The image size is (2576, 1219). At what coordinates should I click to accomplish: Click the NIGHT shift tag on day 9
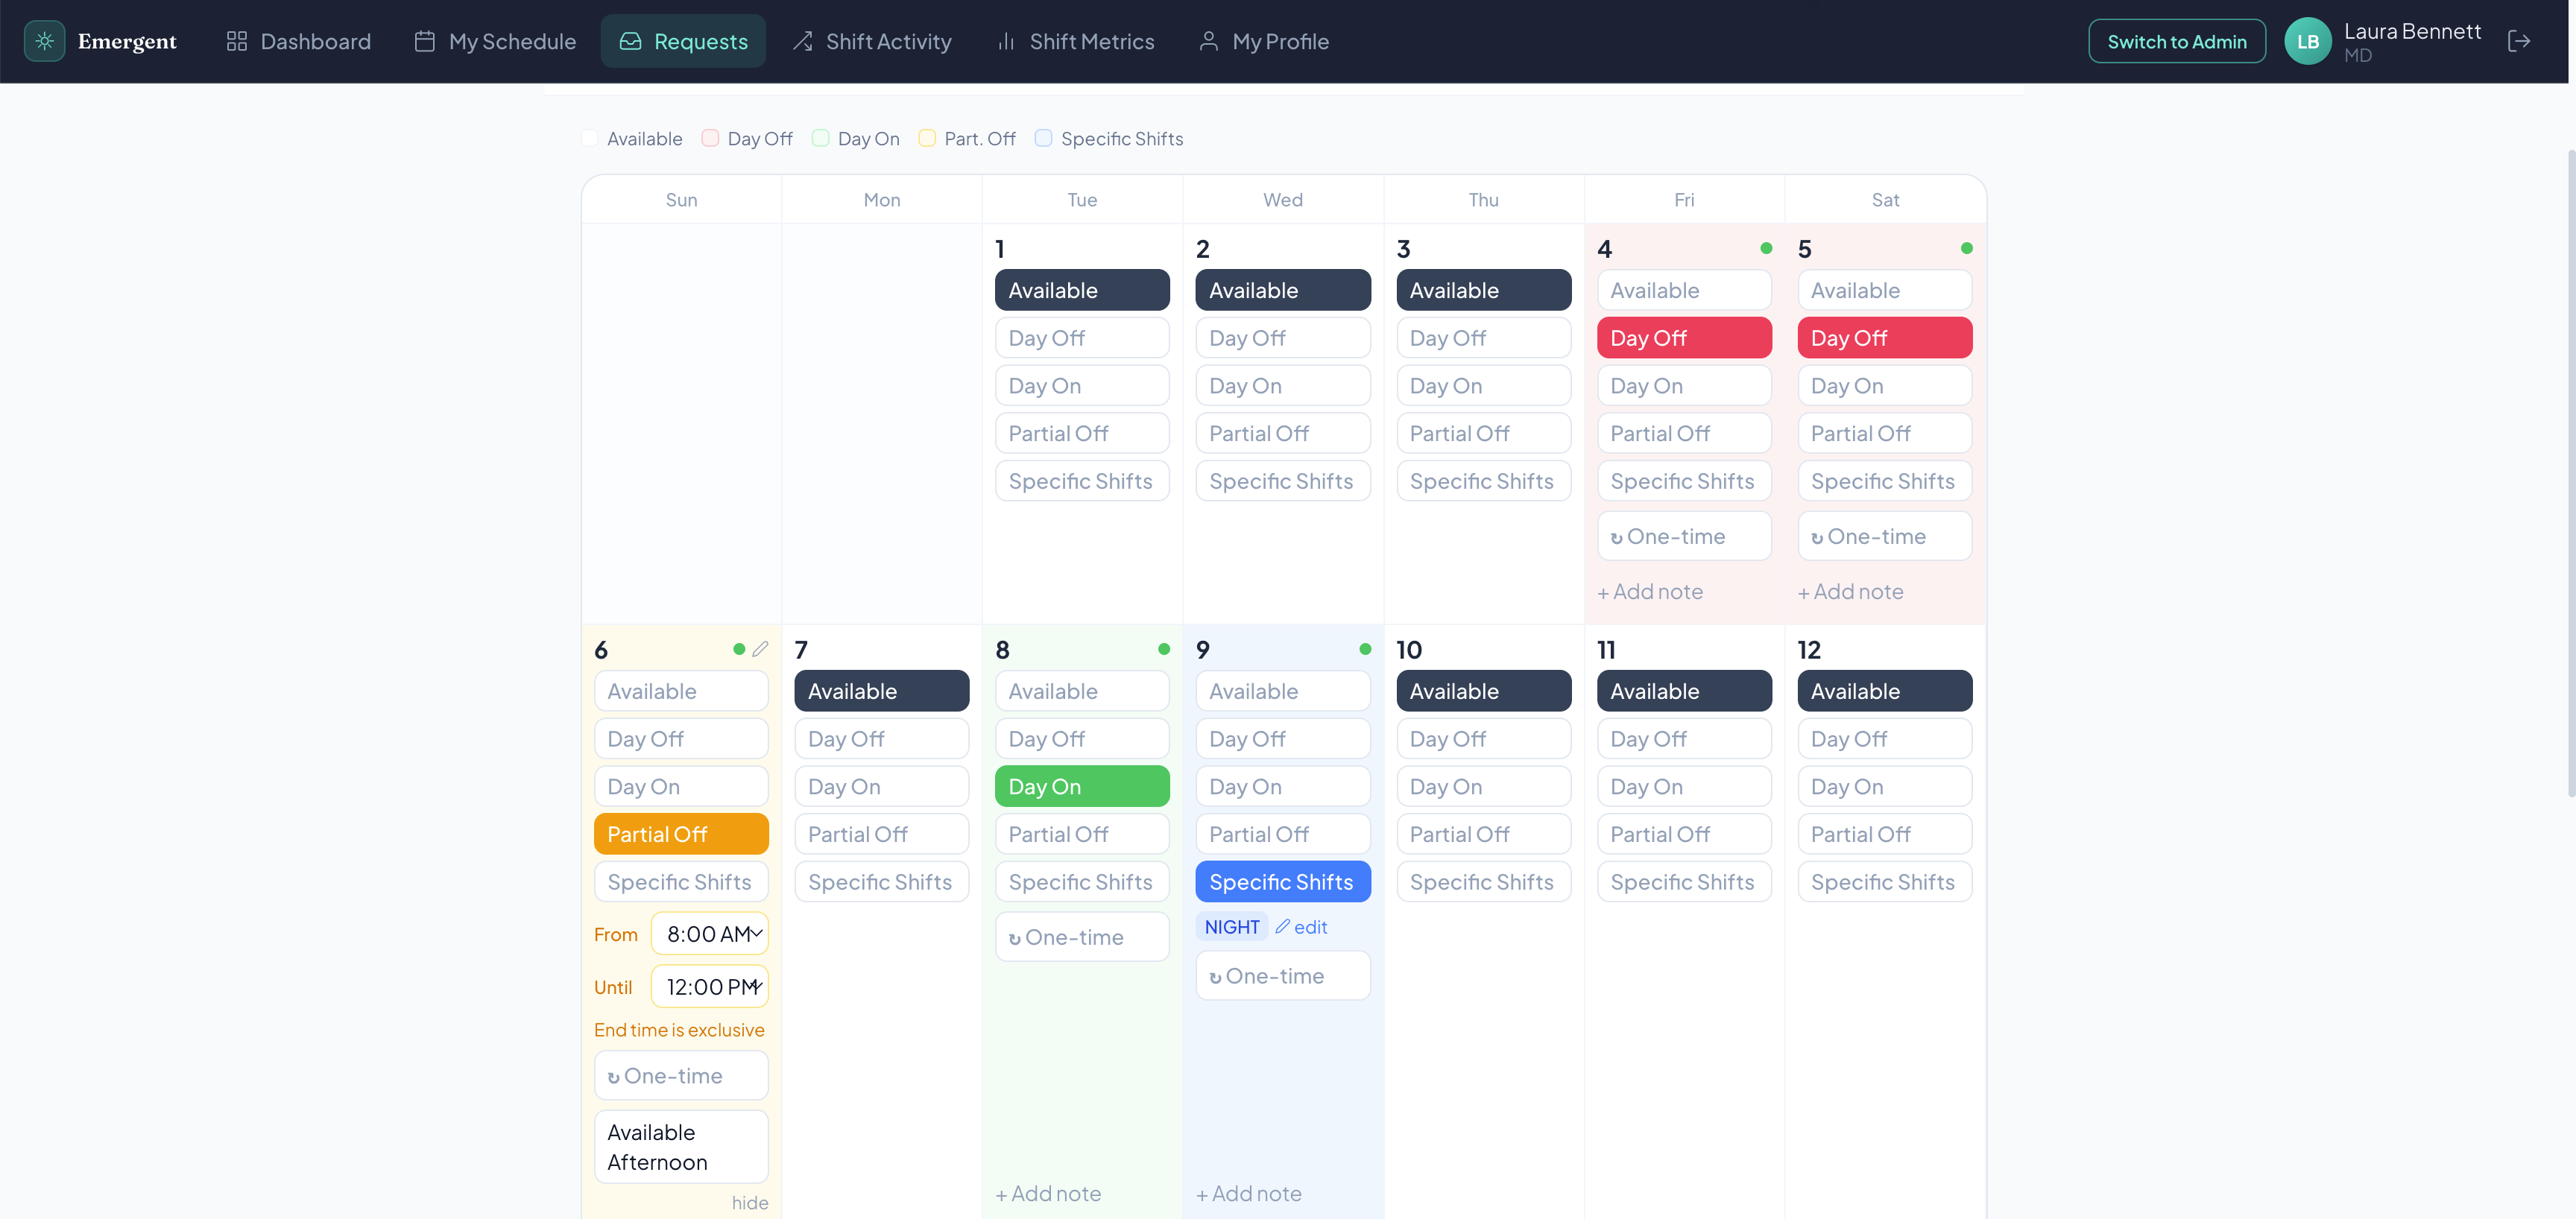tap(1232, 927)
